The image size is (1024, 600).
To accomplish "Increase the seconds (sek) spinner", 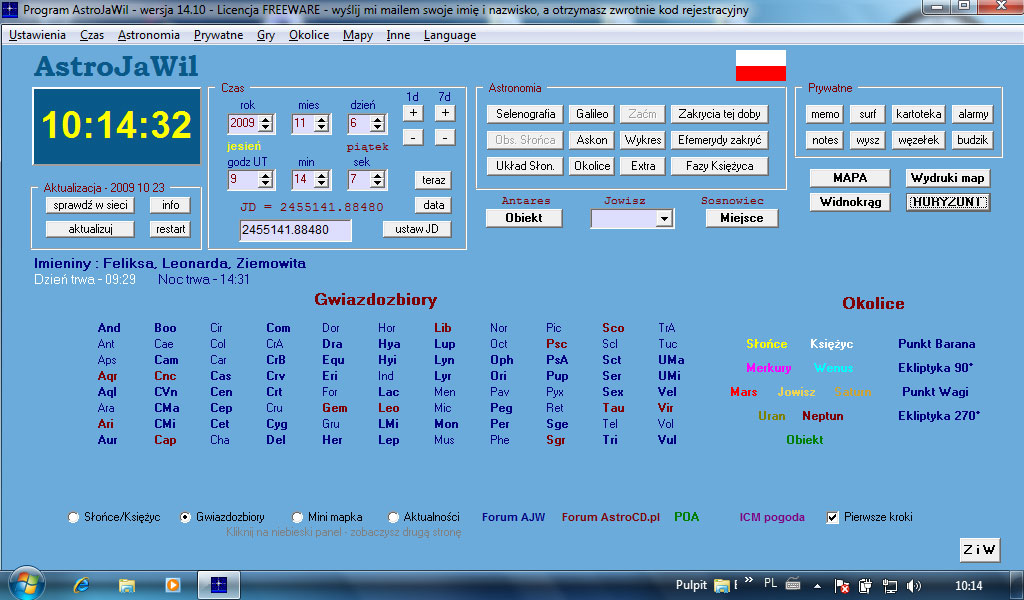I will [377, 175].
